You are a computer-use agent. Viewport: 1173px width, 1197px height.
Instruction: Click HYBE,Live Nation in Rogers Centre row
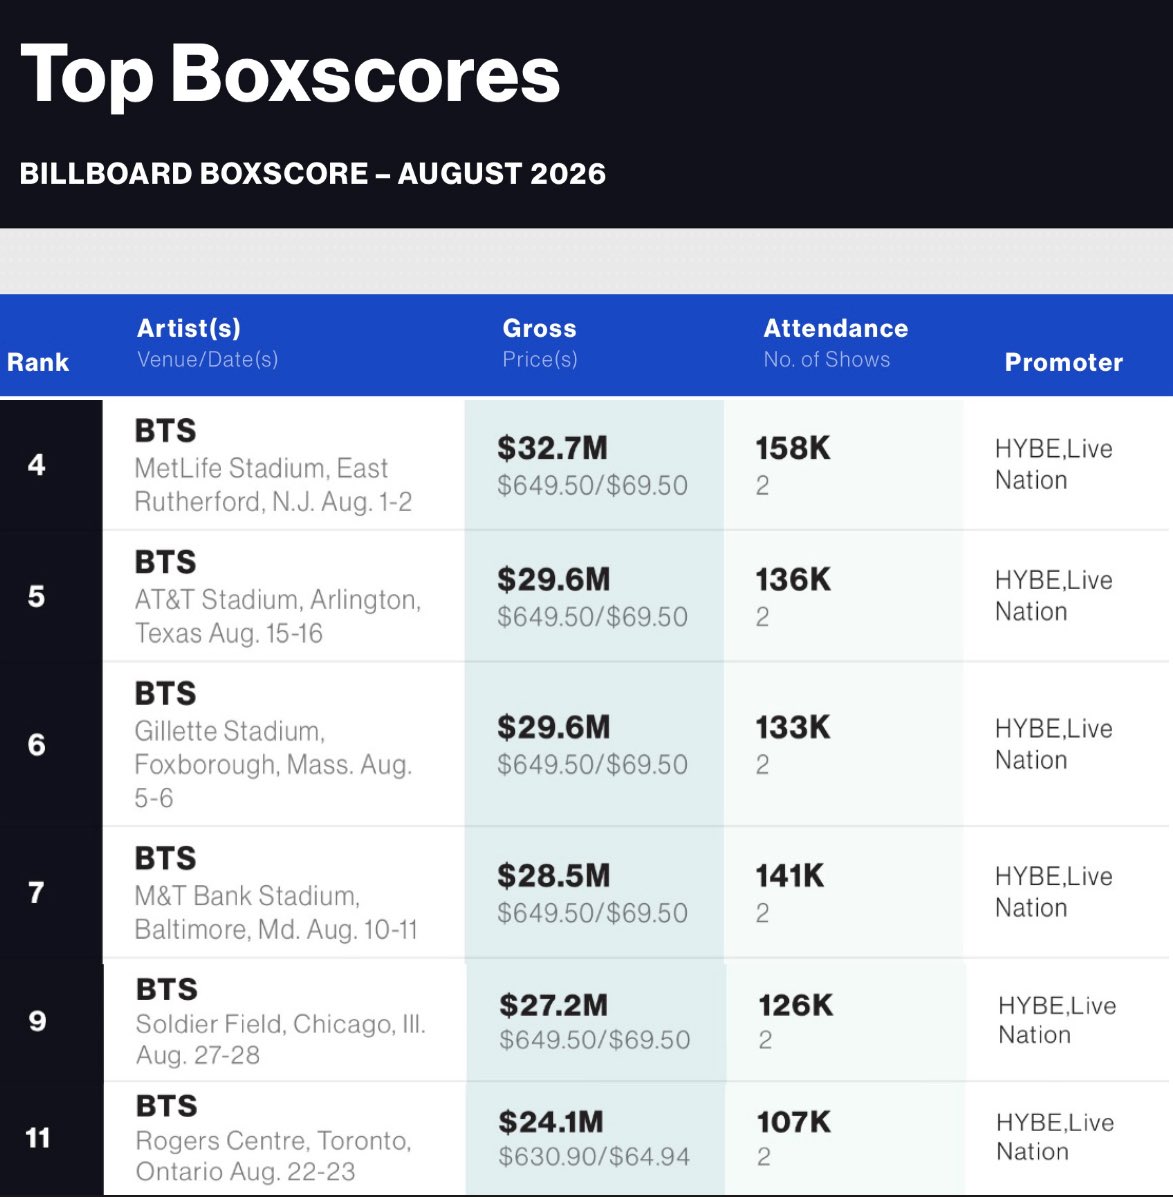click(1055, 1137)
